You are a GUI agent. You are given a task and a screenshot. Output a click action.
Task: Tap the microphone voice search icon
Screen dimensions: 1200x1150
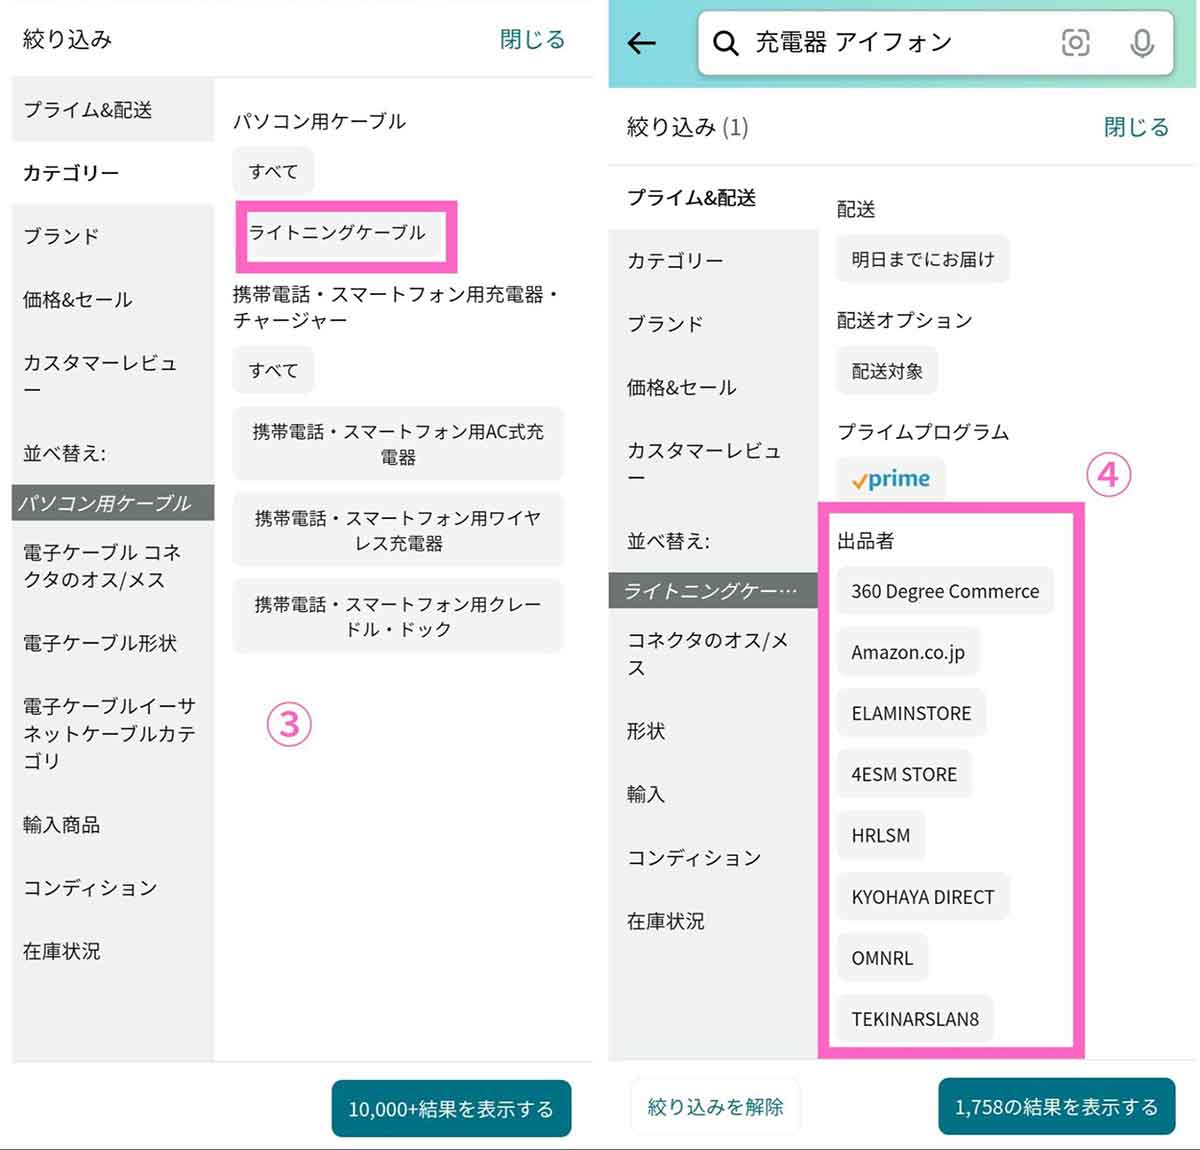click(1141, 42)
